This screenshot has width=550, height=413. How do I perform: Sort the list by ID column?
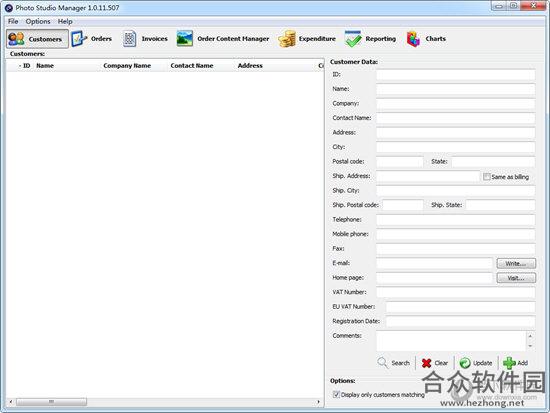(x=25, y=66)
